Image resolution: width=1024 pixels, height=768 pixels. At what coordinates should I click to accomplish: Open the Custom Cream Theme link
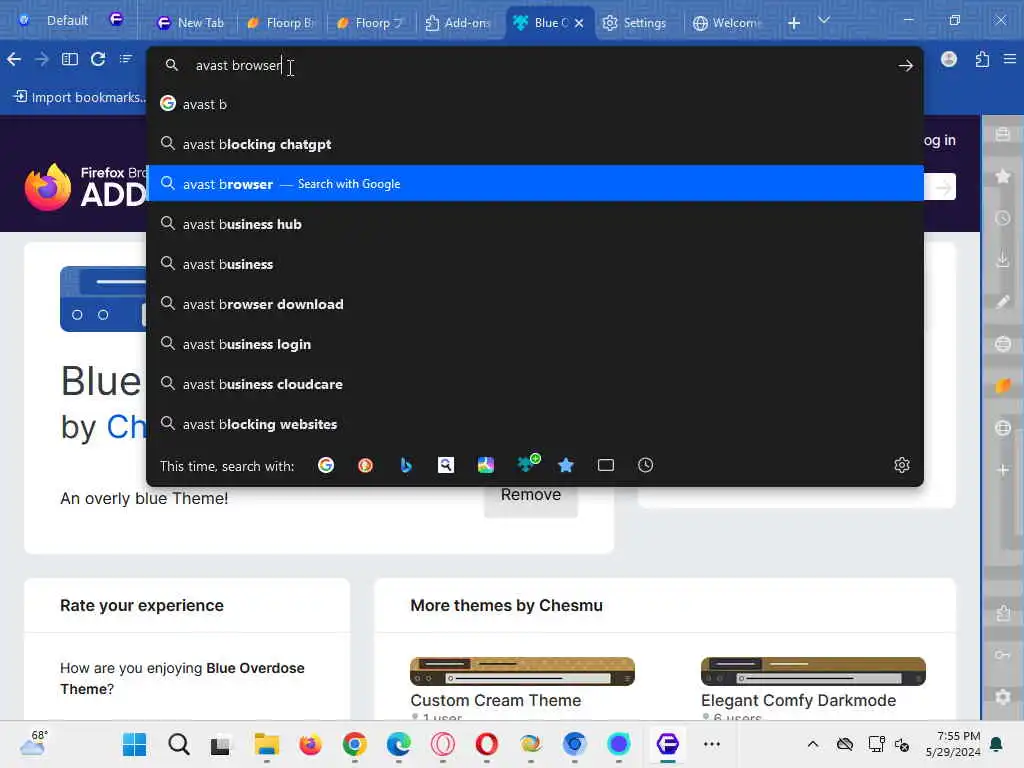click(496, 700)
